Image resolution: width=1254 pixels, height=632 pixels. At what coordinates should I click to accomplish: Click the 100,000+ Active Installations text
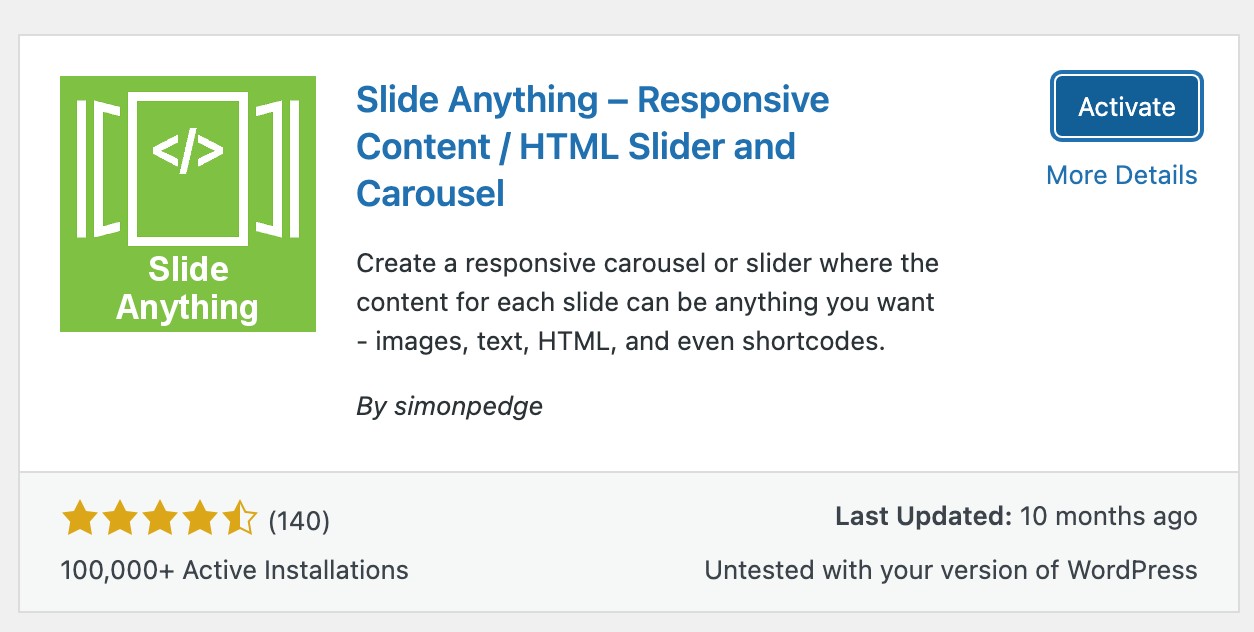coord(235,571)
